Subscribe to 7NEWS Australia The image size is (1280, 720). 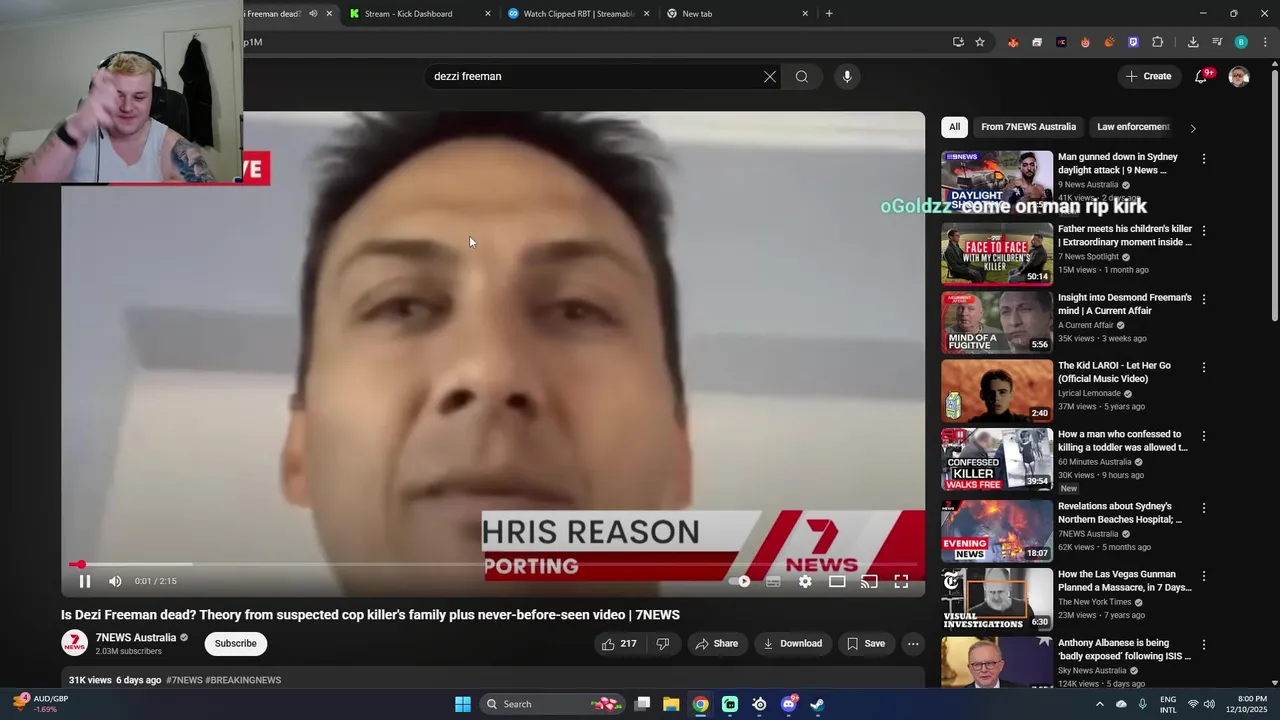coord(236,643)
